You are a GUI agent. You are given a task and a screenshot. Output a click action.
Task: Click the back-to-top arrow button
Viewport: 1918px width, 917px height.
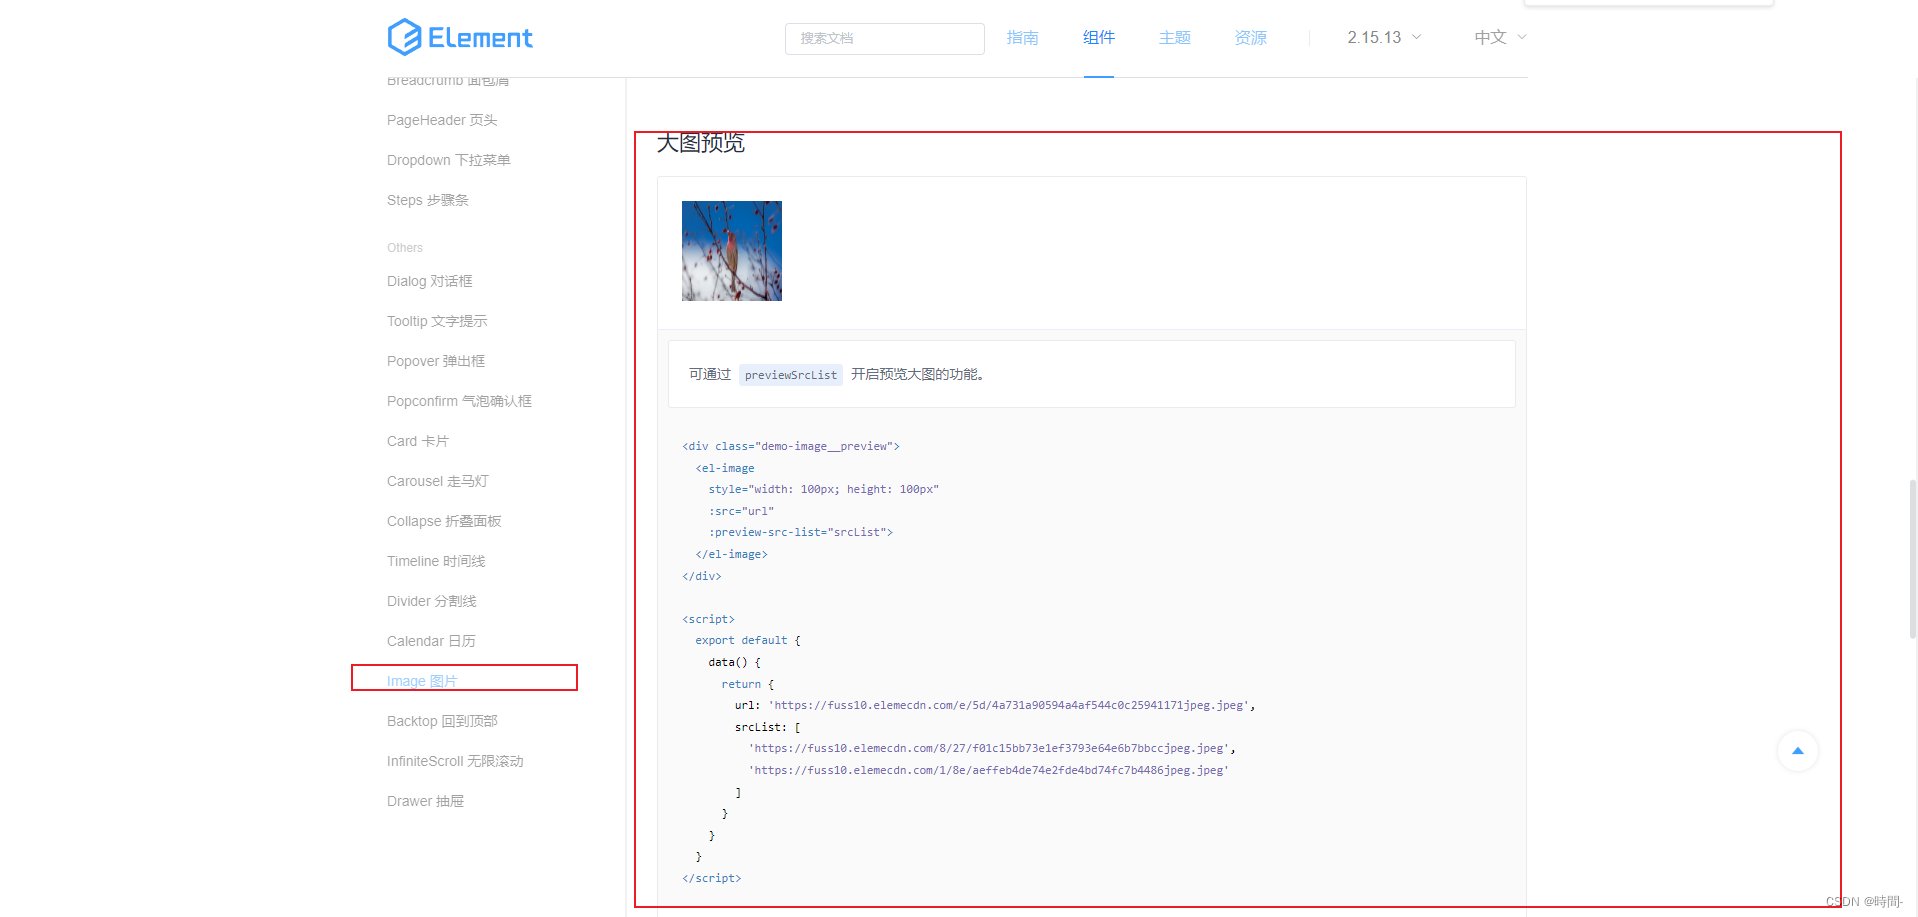tap(1797, 751)
